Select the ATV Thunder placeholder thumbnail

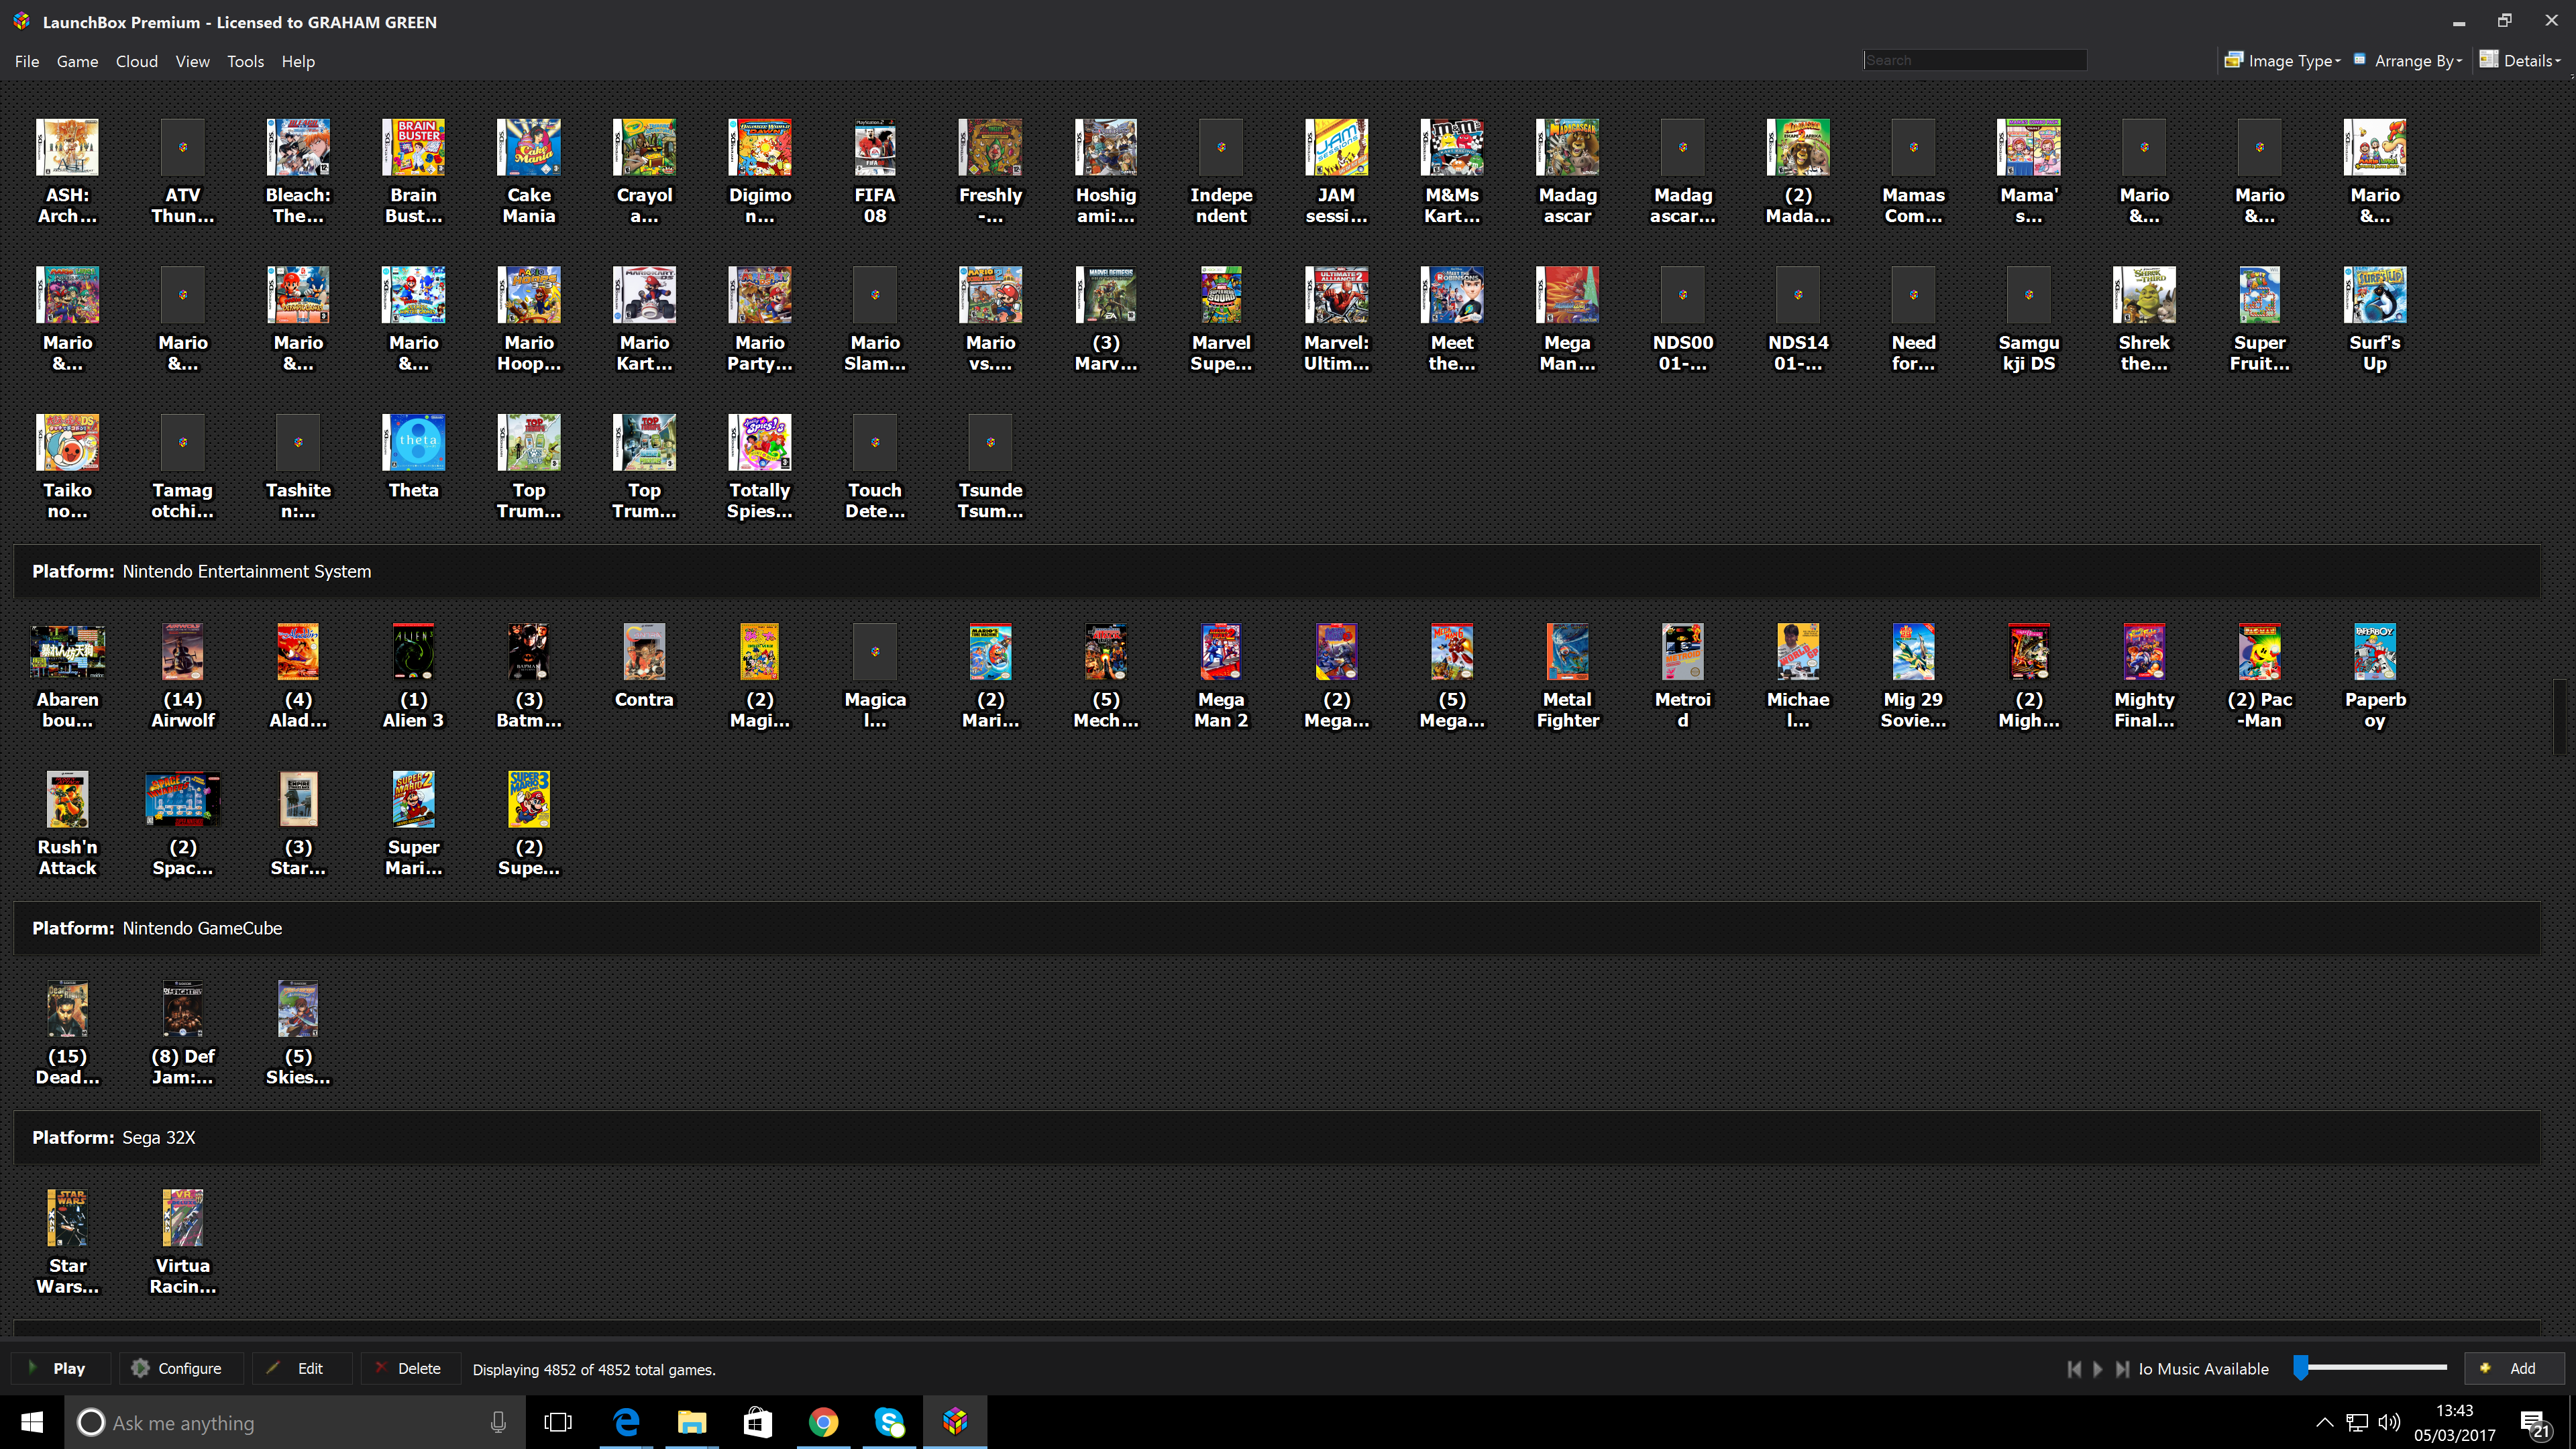click(x=183, y=147)
